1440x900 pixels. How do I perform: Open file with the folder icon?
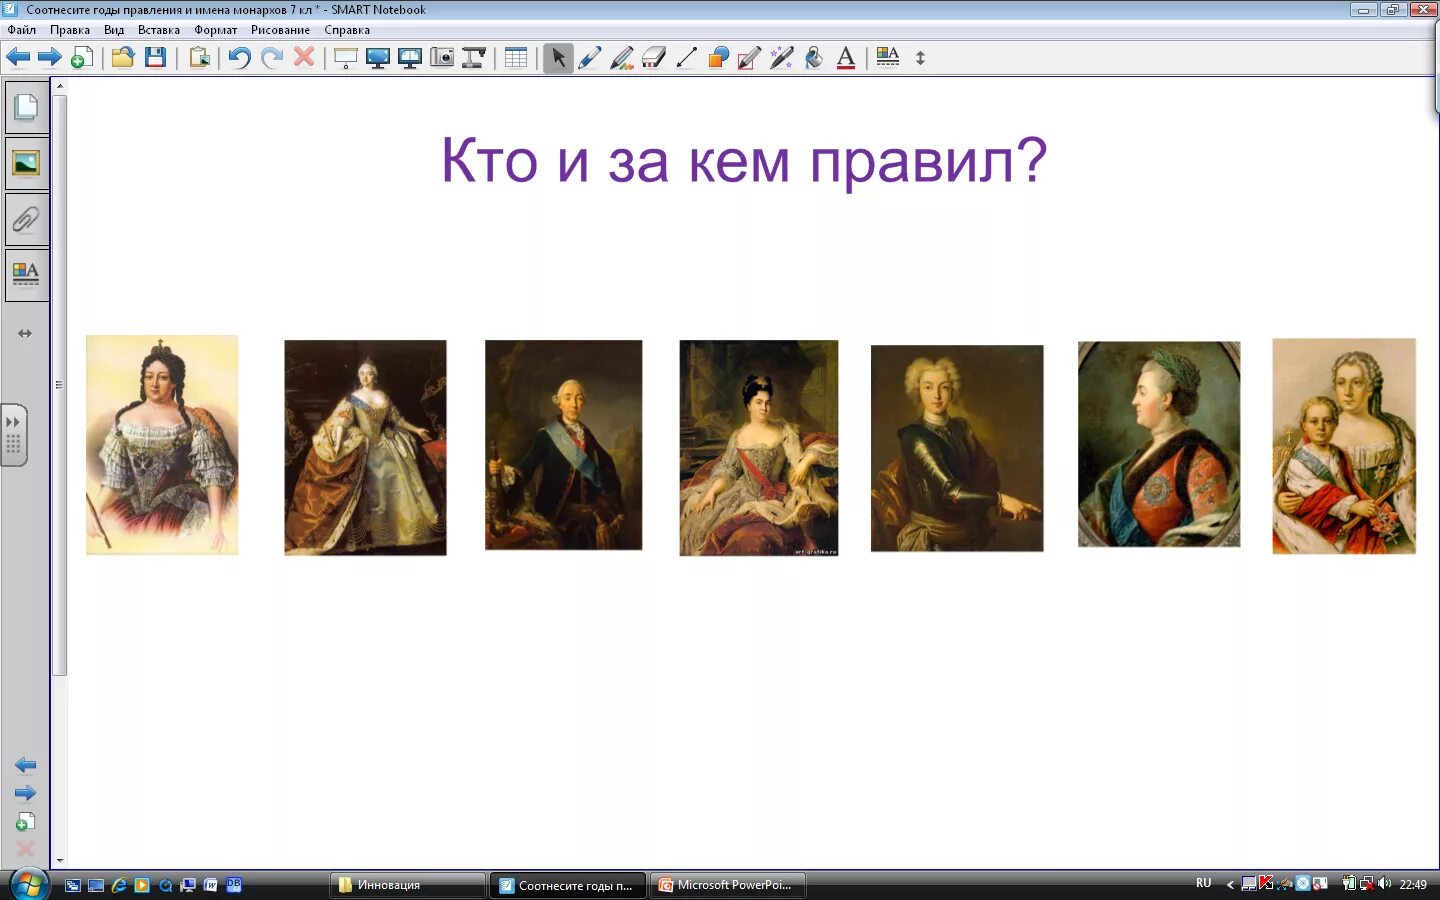tap(123, 57)
